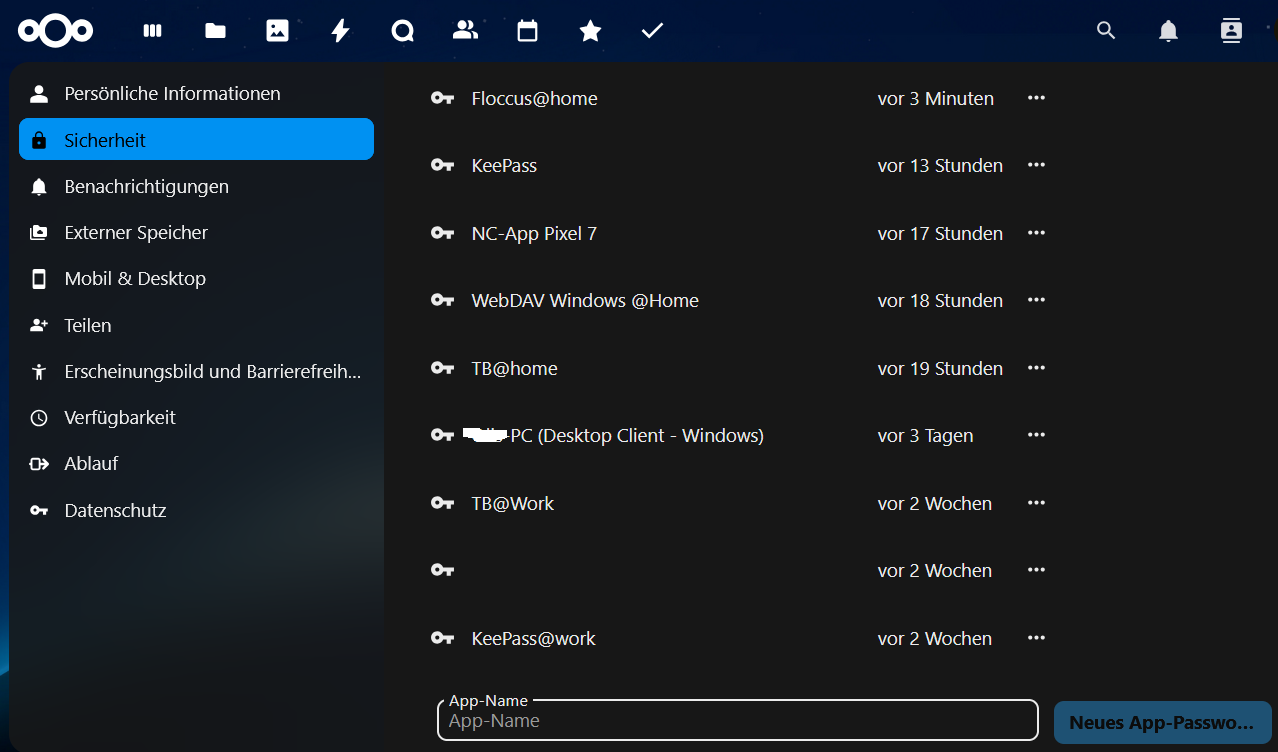Viewport: 1278px width, 752px height.
Task: Open the Files app folder icon
Action: point(215,31)
